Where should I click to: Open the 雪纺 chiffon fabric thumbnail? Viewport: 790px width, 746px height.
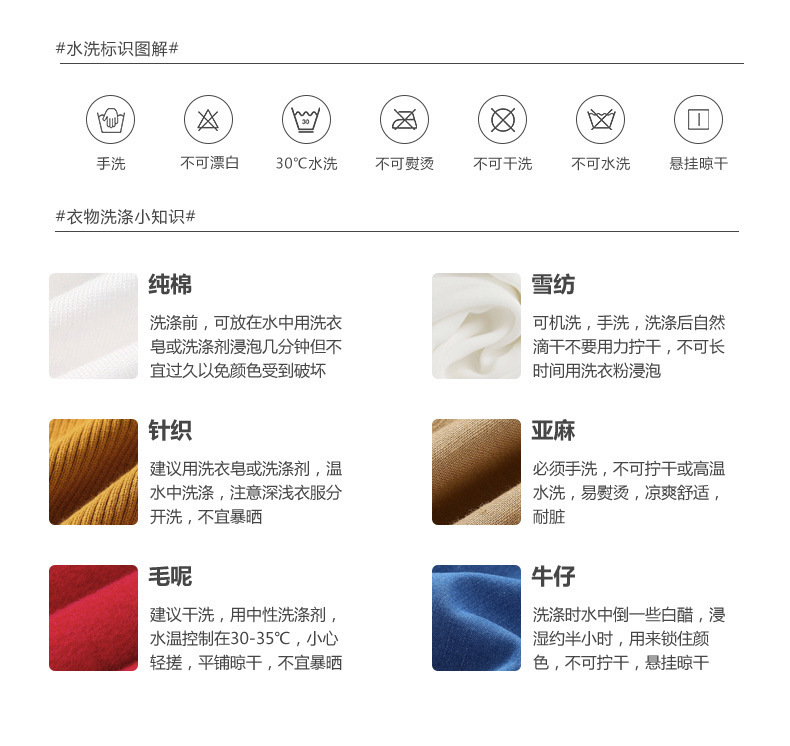[x=476, y=326]
